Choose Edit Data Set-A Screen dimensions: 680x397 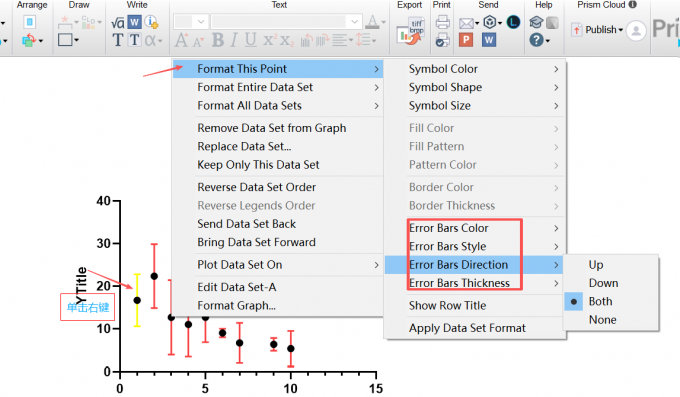(237, 287)
